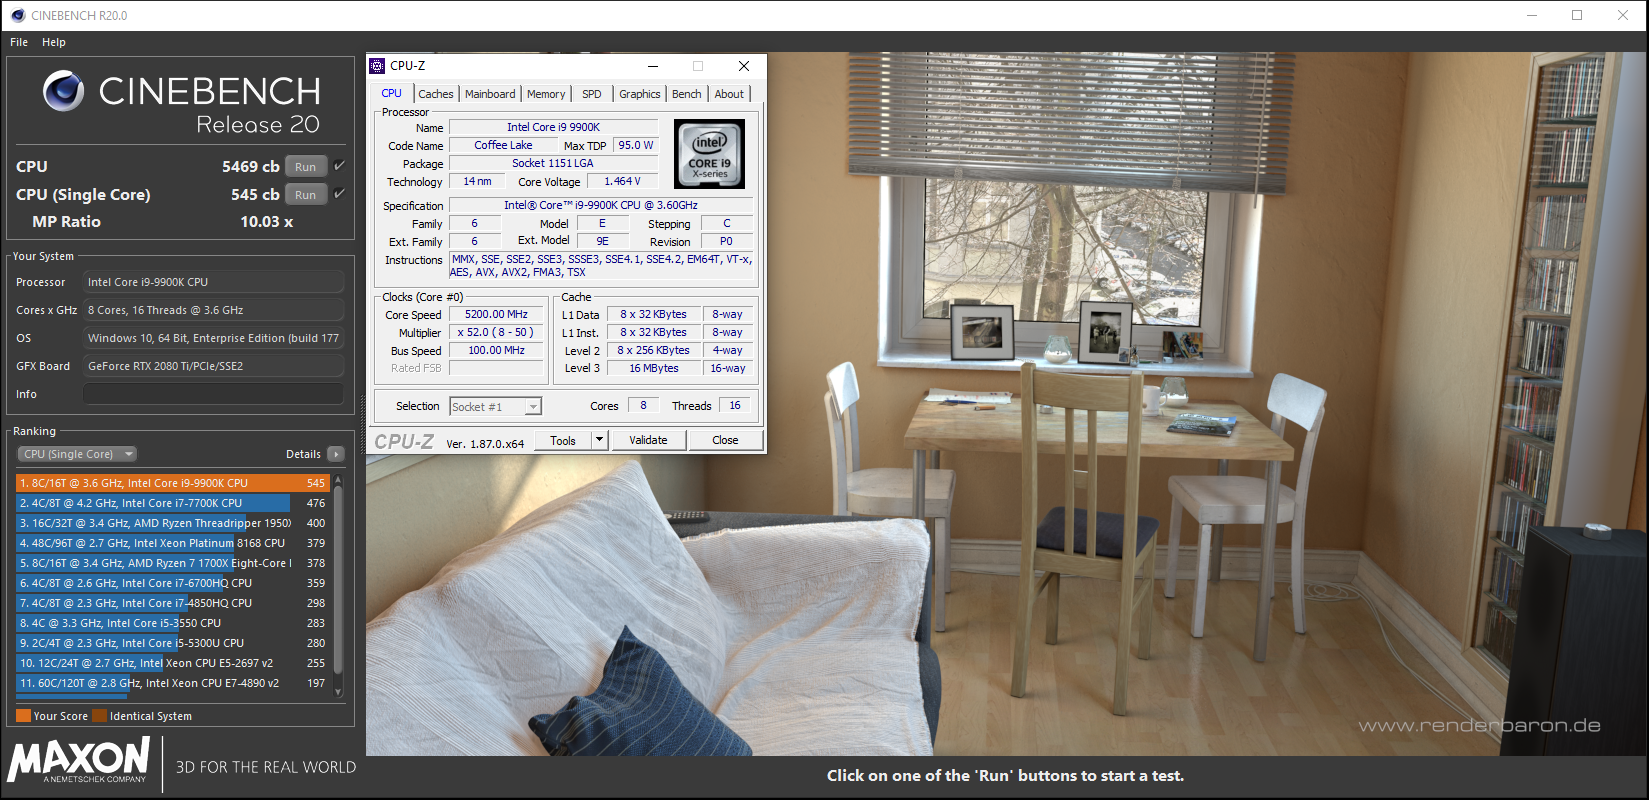Click the Package value Socket 1151 LGA
Image resolution: width=1649 pixels, height=800 pixels.
tap(553, 163)
